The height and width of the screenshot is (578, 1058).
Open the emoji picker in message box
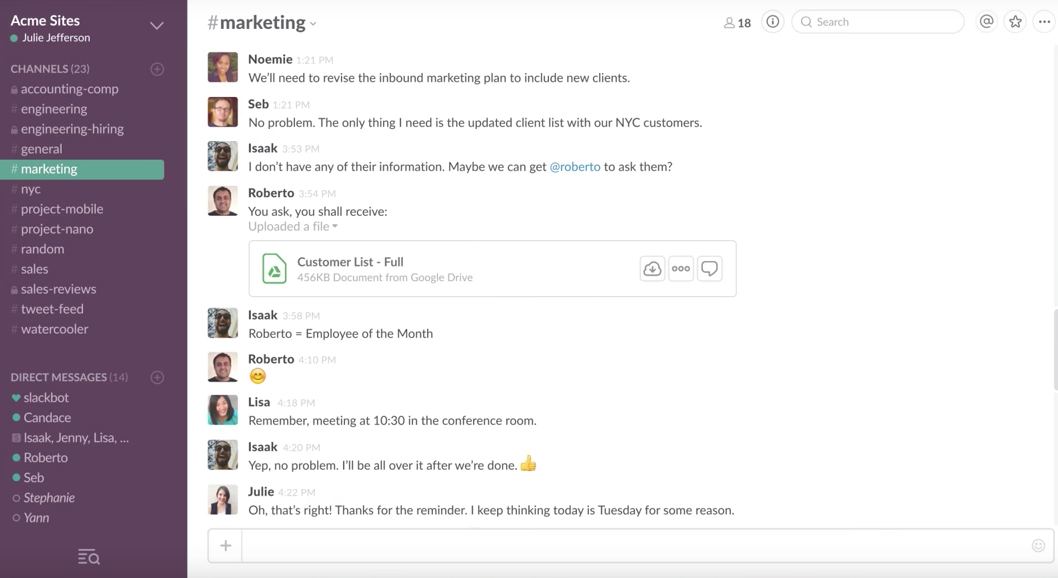(x=1038, y=545)
